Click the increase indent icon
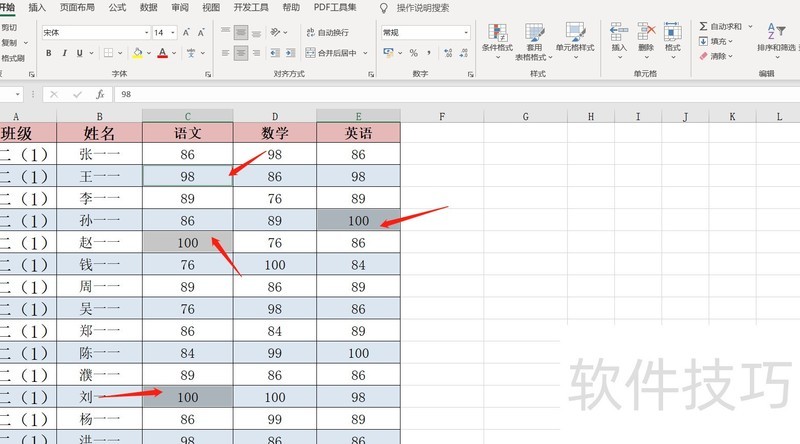This screenshot has height=444, width=800. [290, 53]
